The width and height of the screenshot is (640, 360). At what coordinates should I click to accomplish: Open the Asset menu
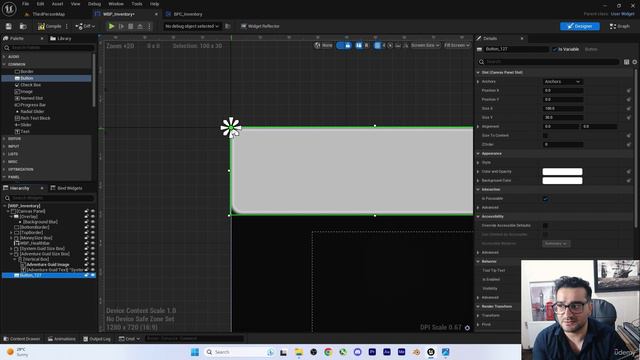coord(57,4)
